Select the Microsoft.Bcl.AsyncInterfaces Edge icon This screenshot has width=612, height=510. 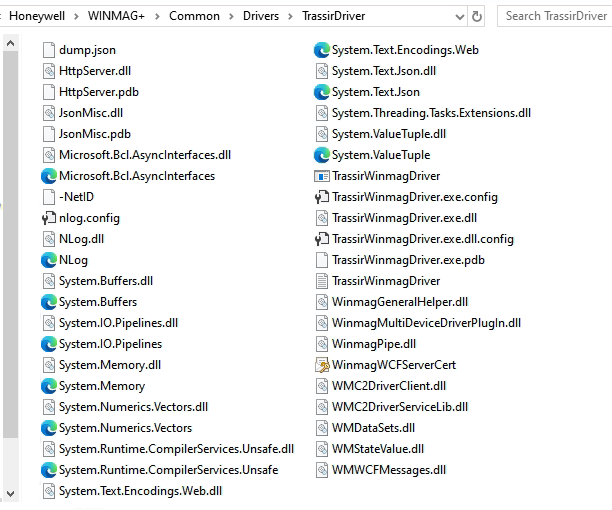[49, 176]
